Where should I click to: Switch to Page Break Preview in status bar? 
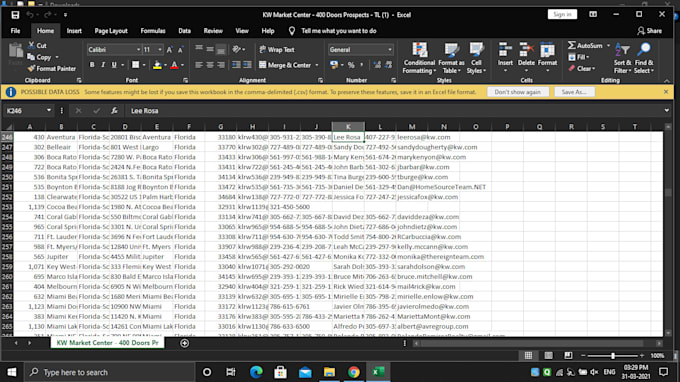(x=568, y=356)
